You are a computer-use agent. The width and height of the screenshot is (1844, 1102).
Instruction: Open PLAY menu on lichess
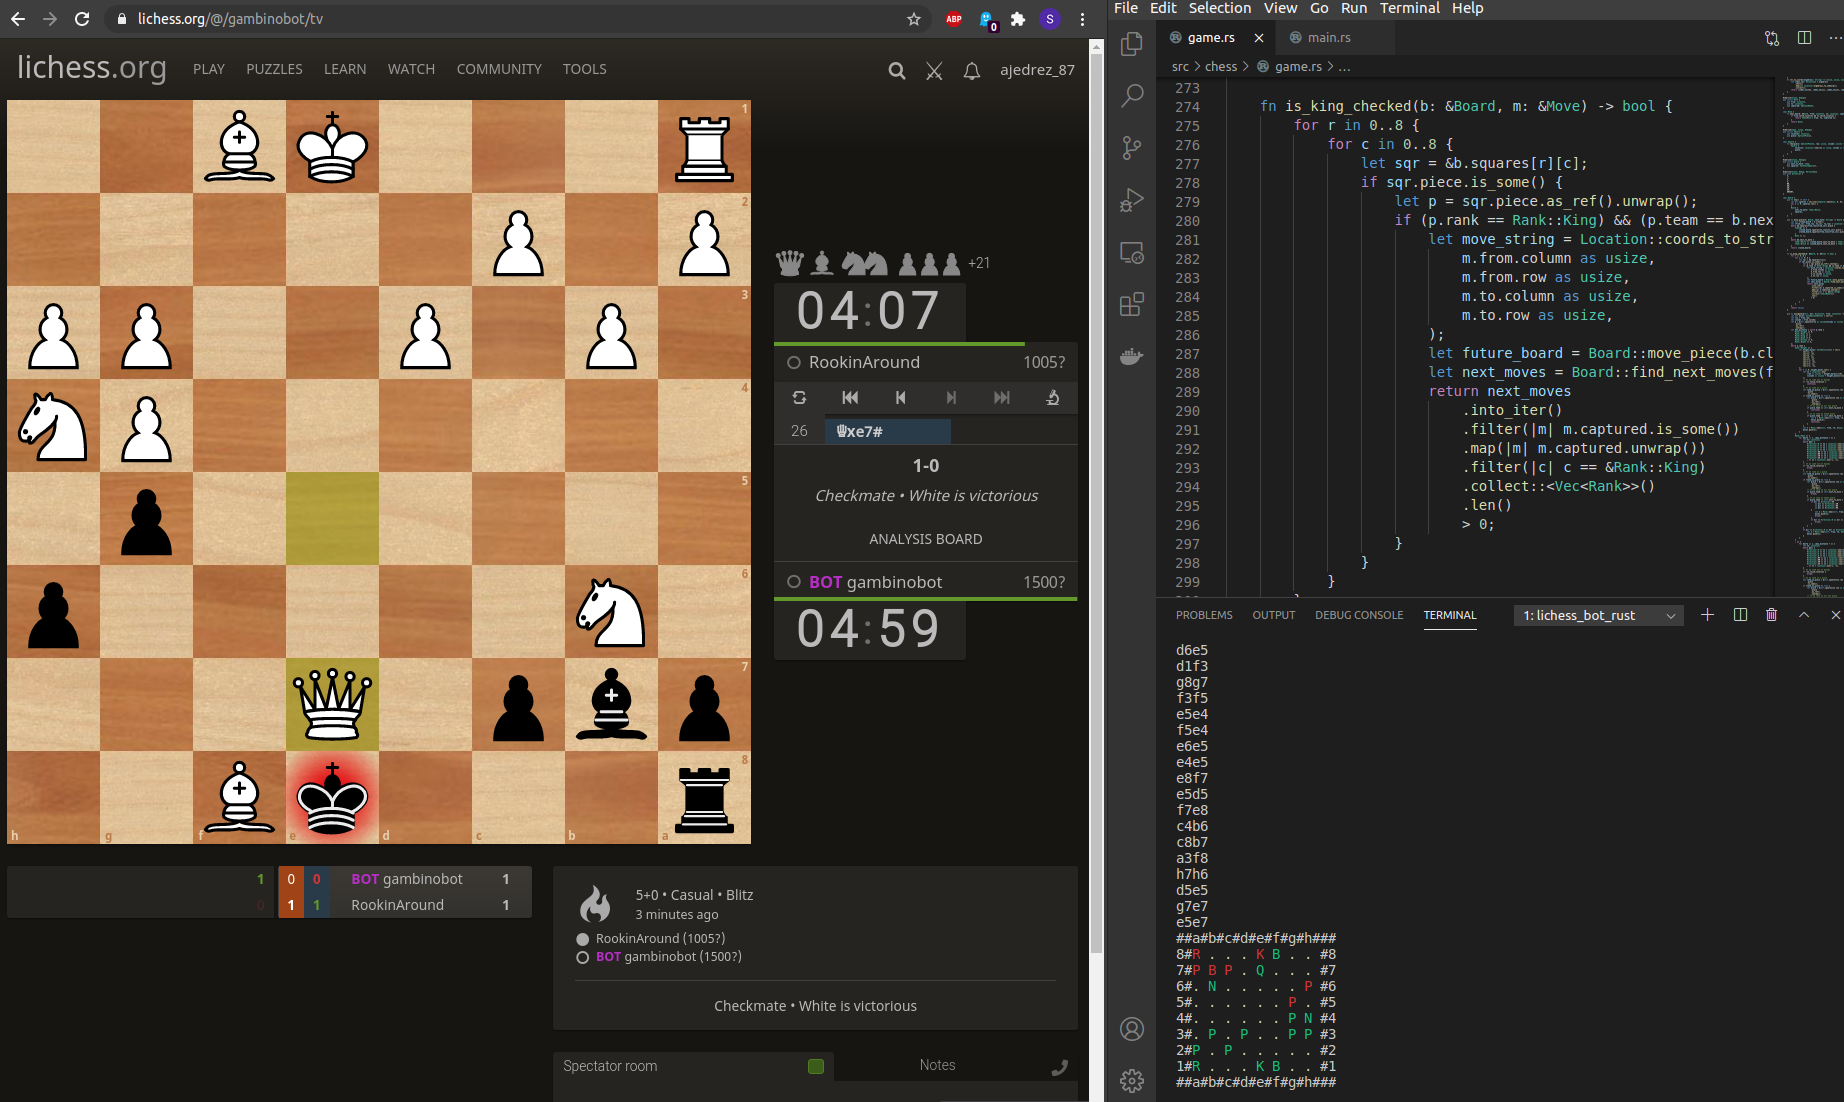point(209,69)
